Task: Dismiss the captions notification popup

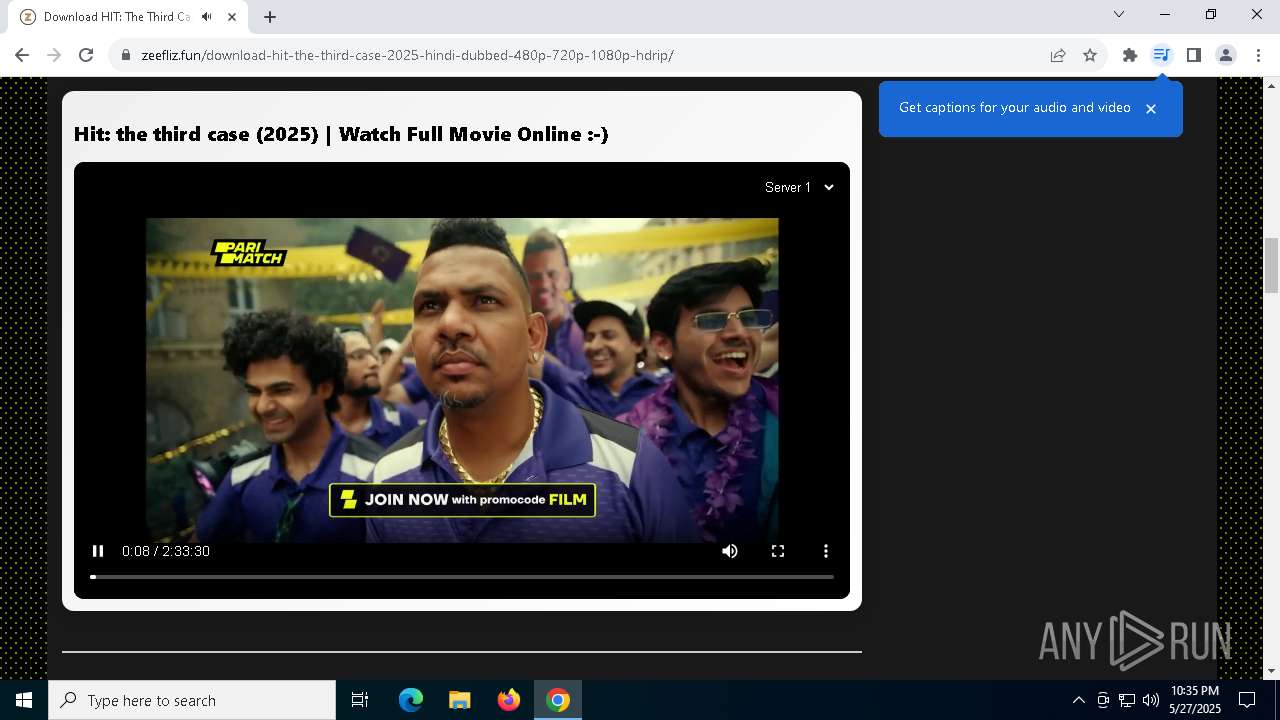Action: (1151, 108)
